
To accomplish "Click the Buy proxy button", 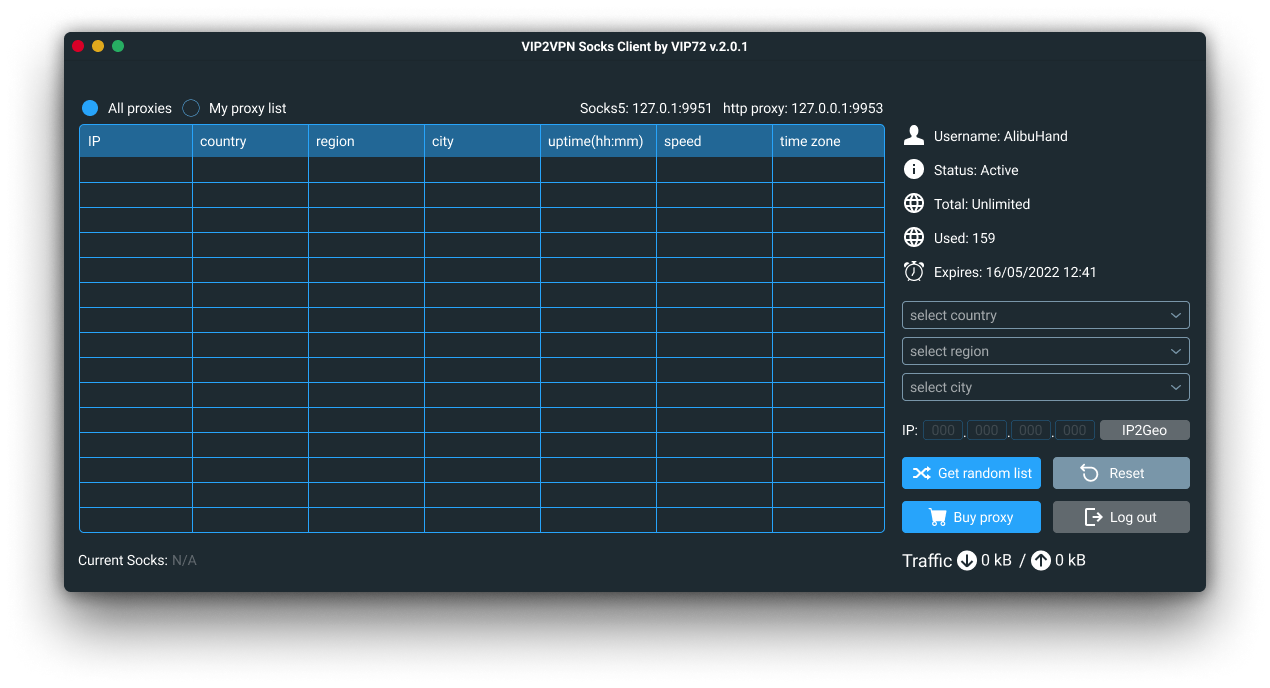I will [x=971, y=517].
